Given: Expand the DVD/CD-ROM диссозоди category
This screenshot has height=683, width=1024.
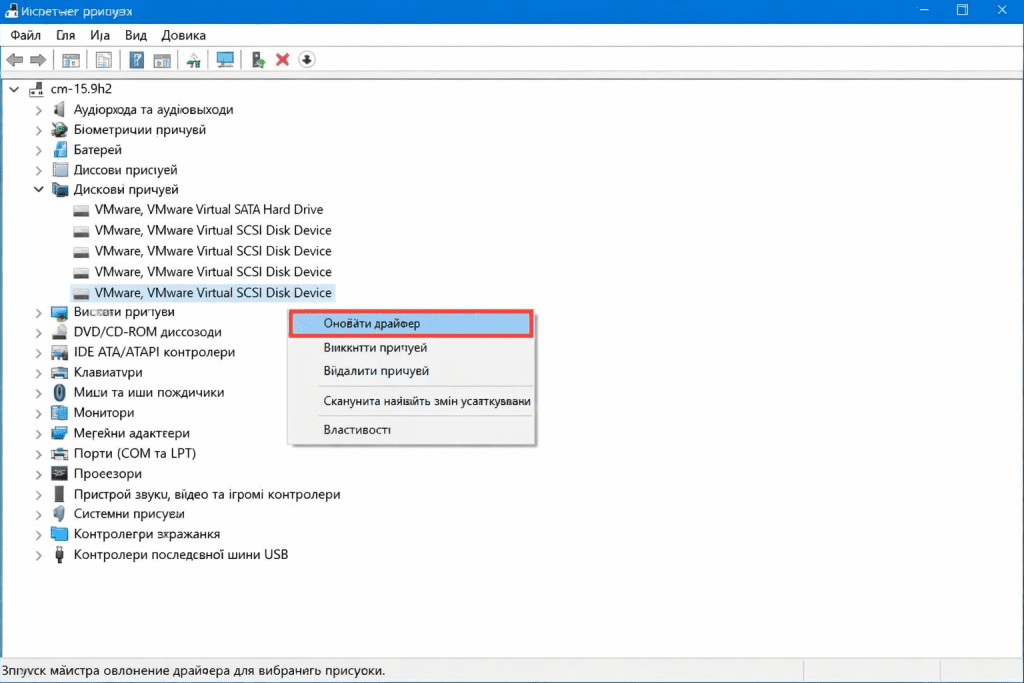Looking at the screenshot, I should [x=39, y=331].
